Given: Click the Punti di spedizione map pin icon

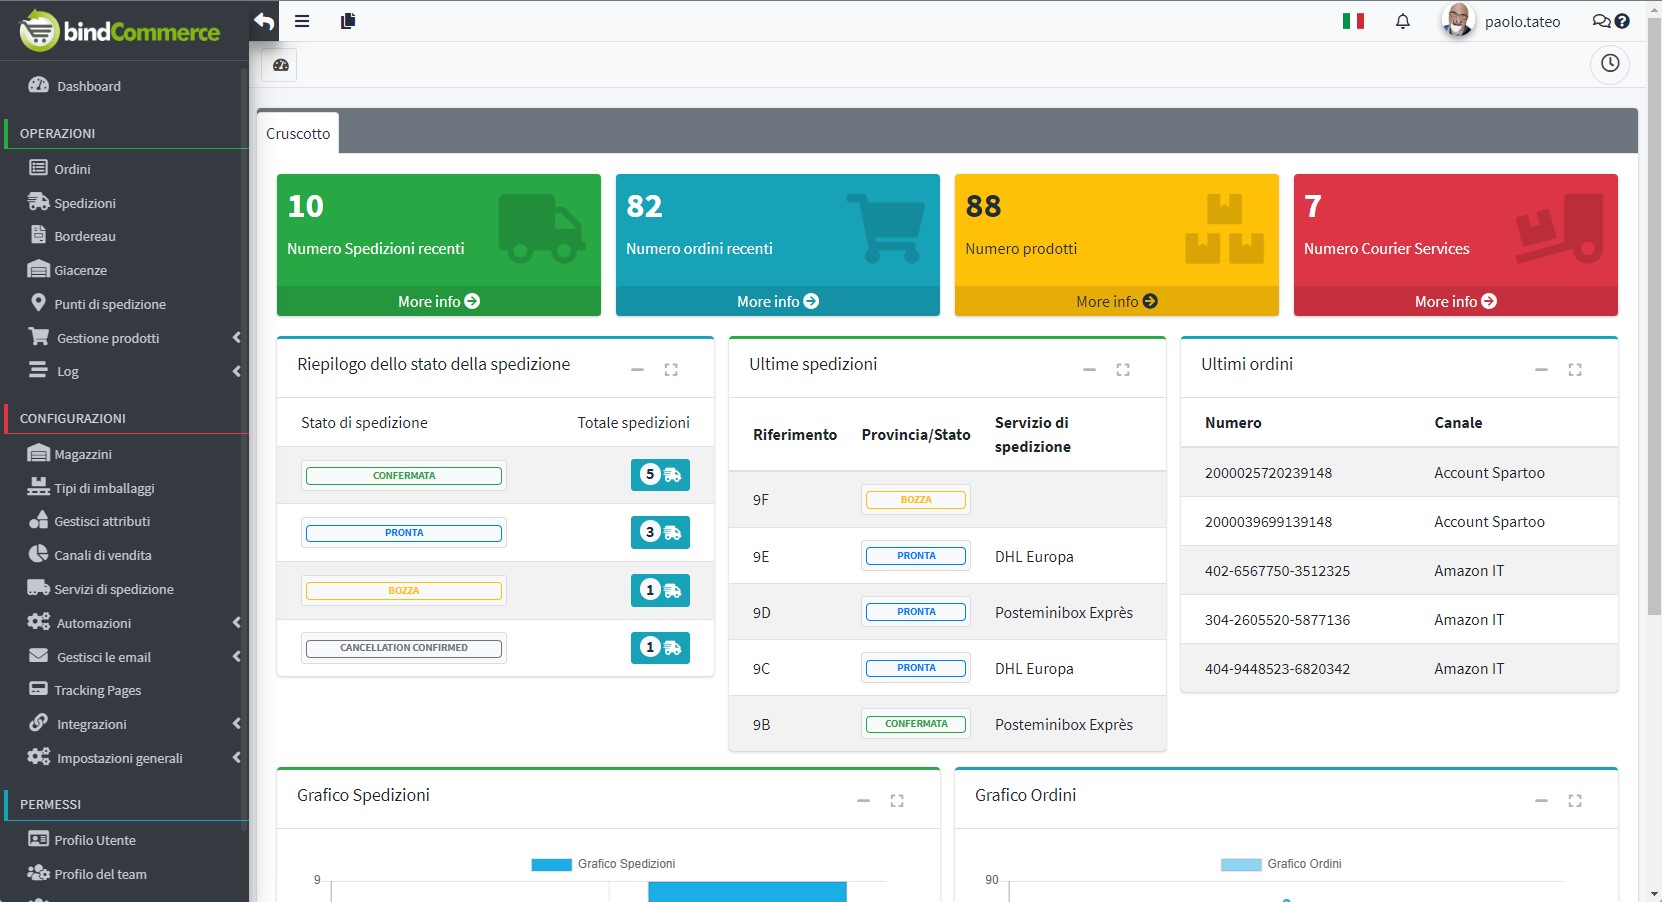Looking at the screenshot, I should (38, 303).
